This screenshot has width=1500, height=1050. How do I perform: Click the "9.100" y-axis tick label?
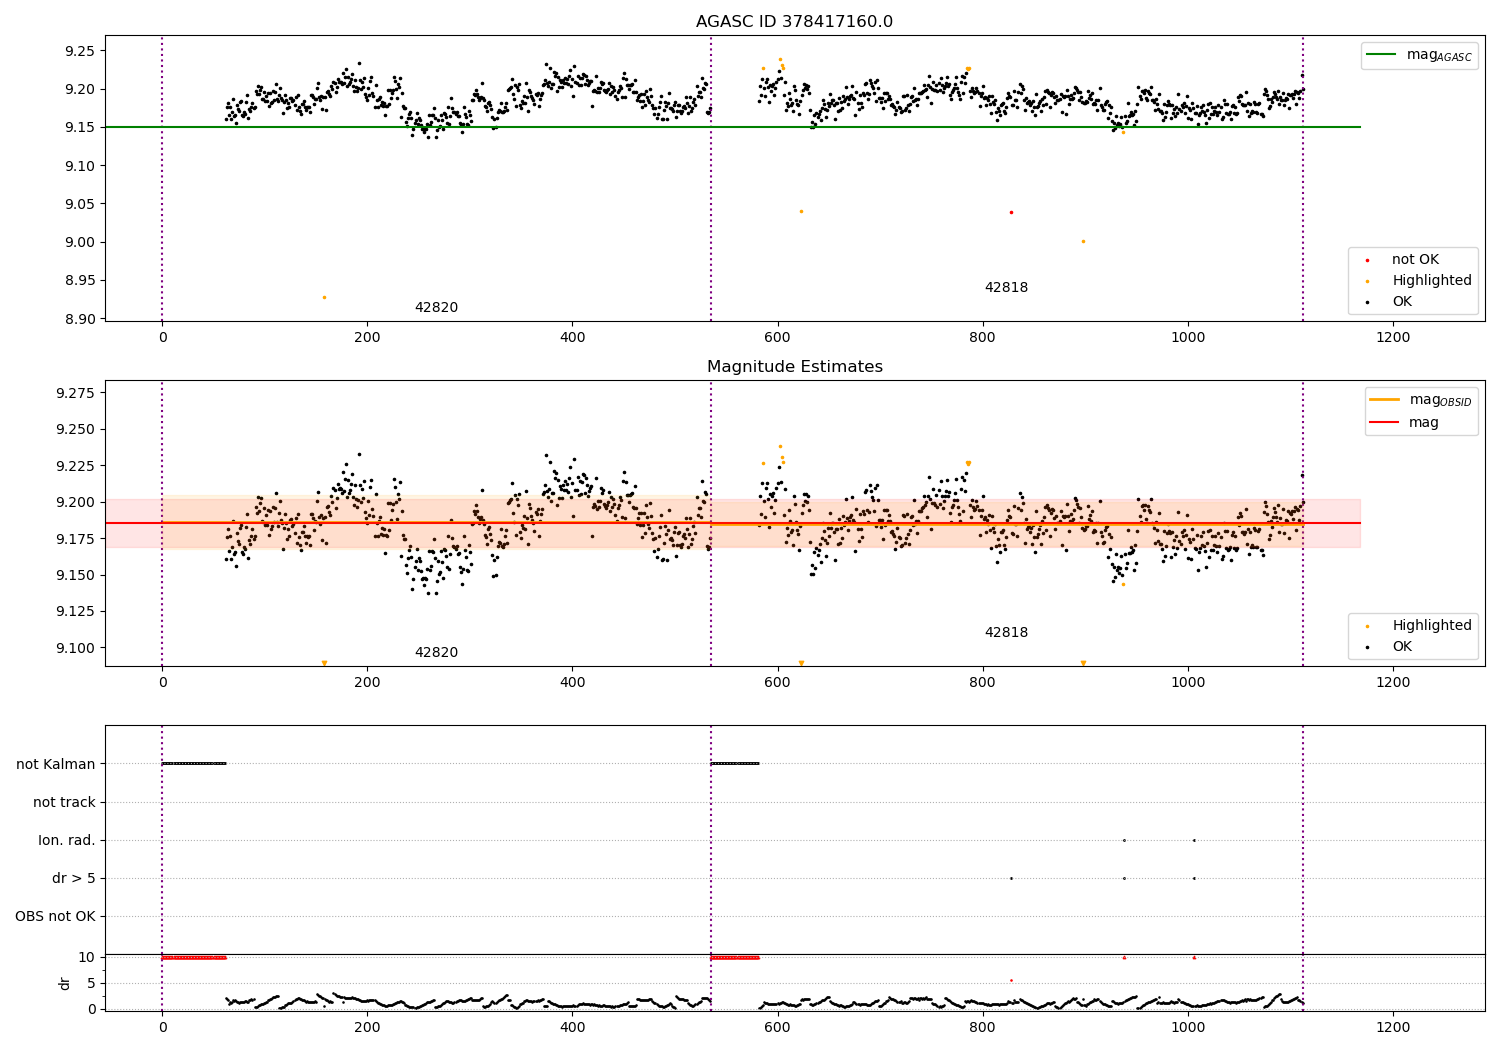tap(74, 648)
